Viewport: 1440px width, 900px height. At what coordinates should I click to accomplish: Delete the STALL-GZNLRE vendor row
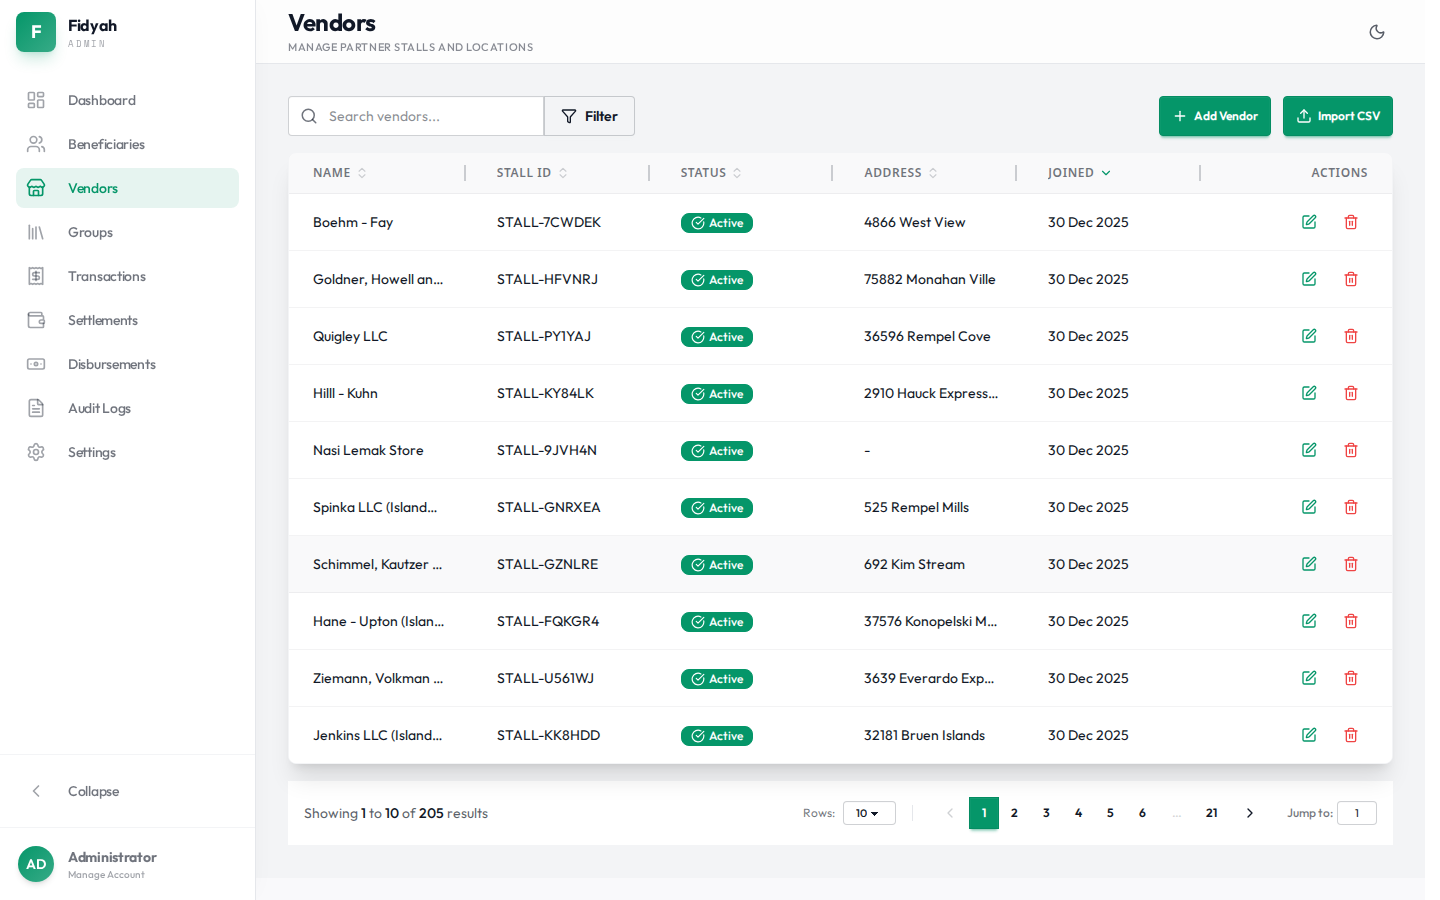coord(1350,564)
